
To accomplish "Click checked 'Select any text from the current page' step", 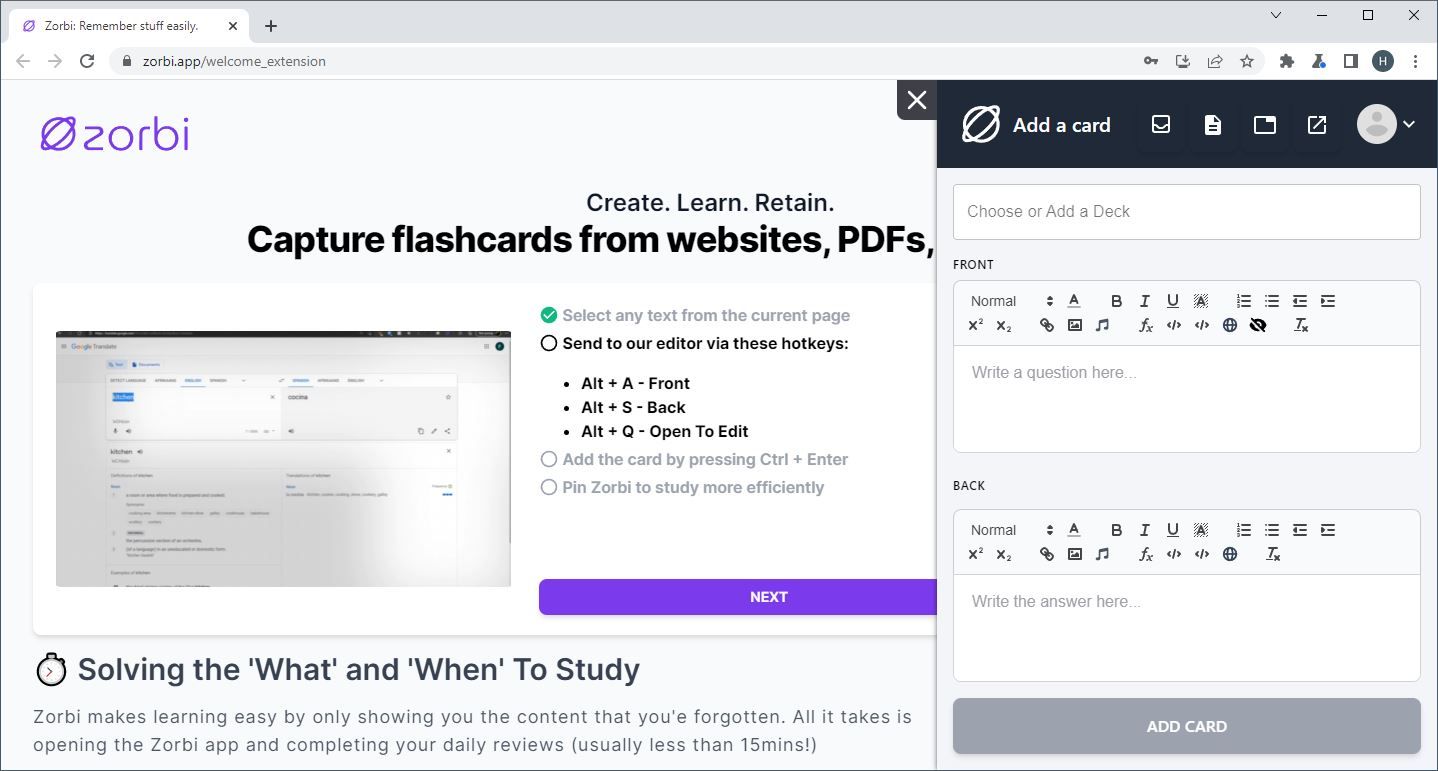I will tap(695, 315).
